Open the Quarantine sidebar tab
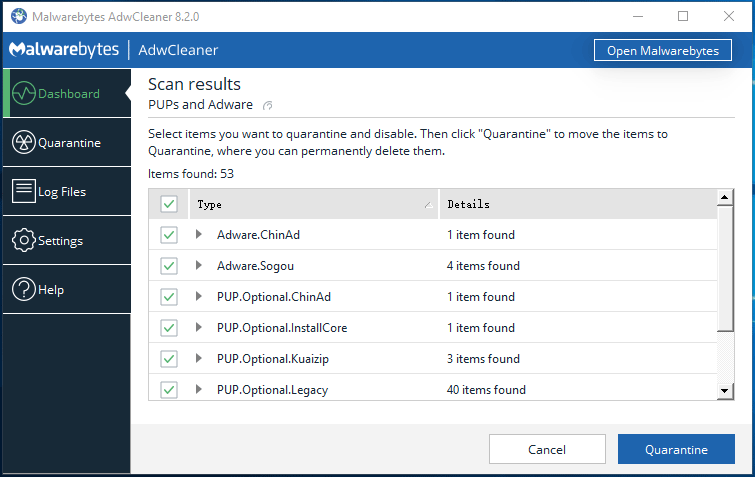Screen dimensions: 755x477 coord(67,142)
